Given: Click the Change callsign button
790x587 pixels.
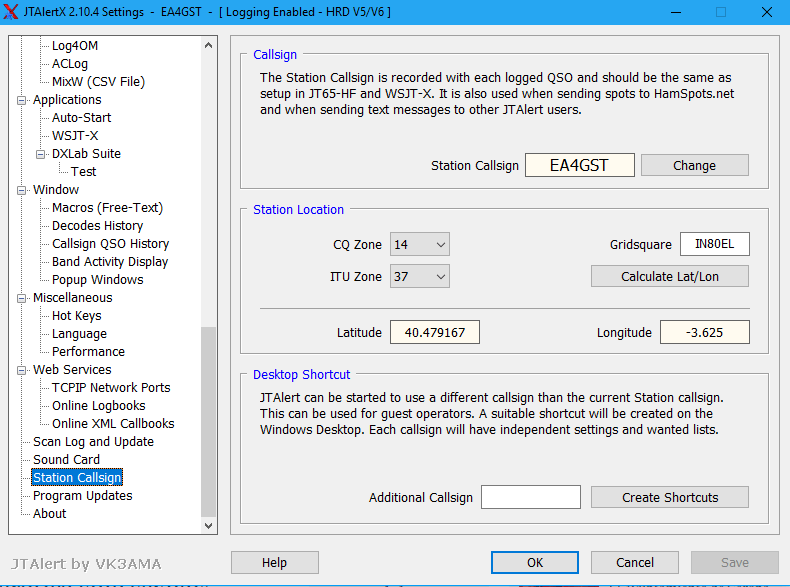Looking at the screenshot, I should pos(694,165).
